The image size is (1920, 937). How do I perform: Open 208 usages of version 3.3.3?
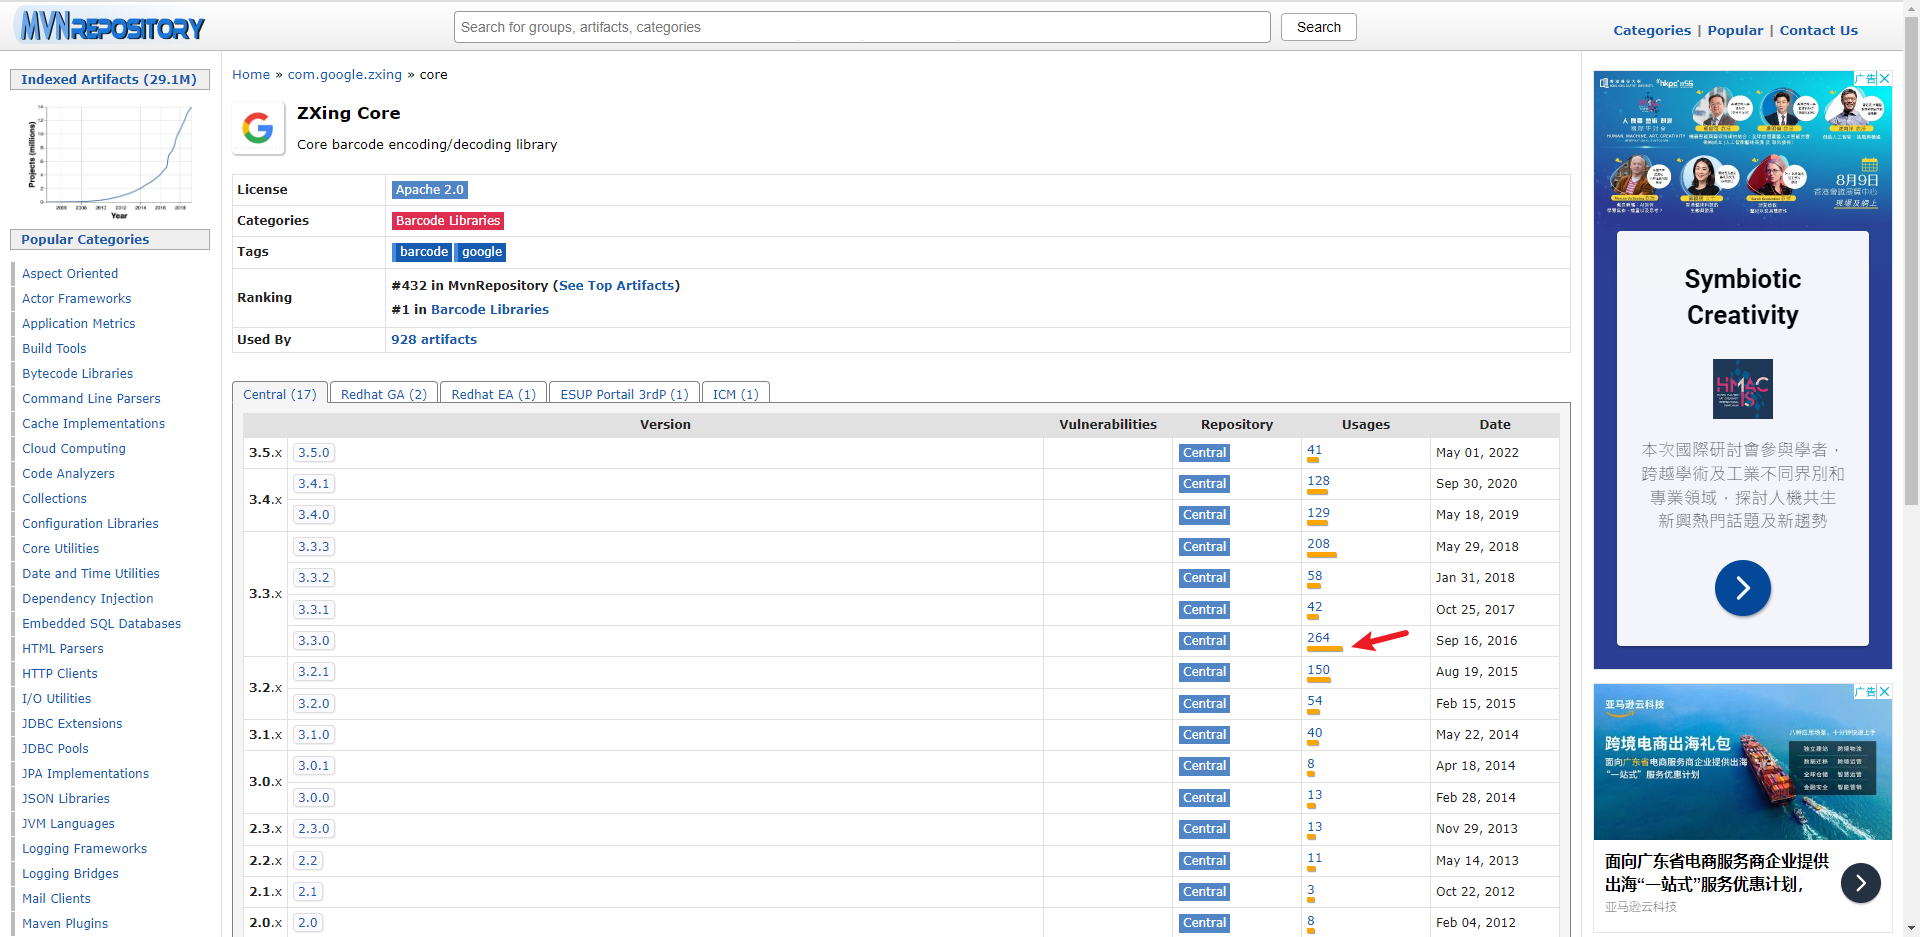(1319, 543)
